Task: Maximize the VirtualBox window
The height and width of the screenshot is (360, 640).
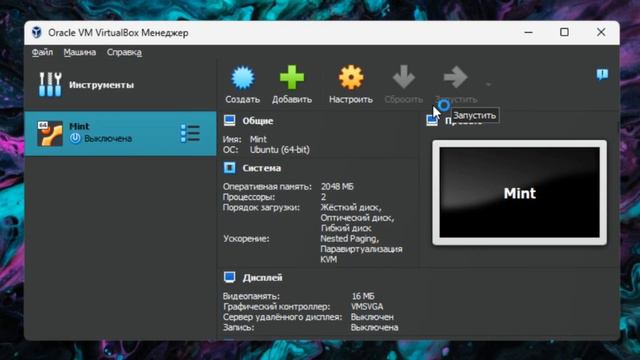Action: [564, 32]
